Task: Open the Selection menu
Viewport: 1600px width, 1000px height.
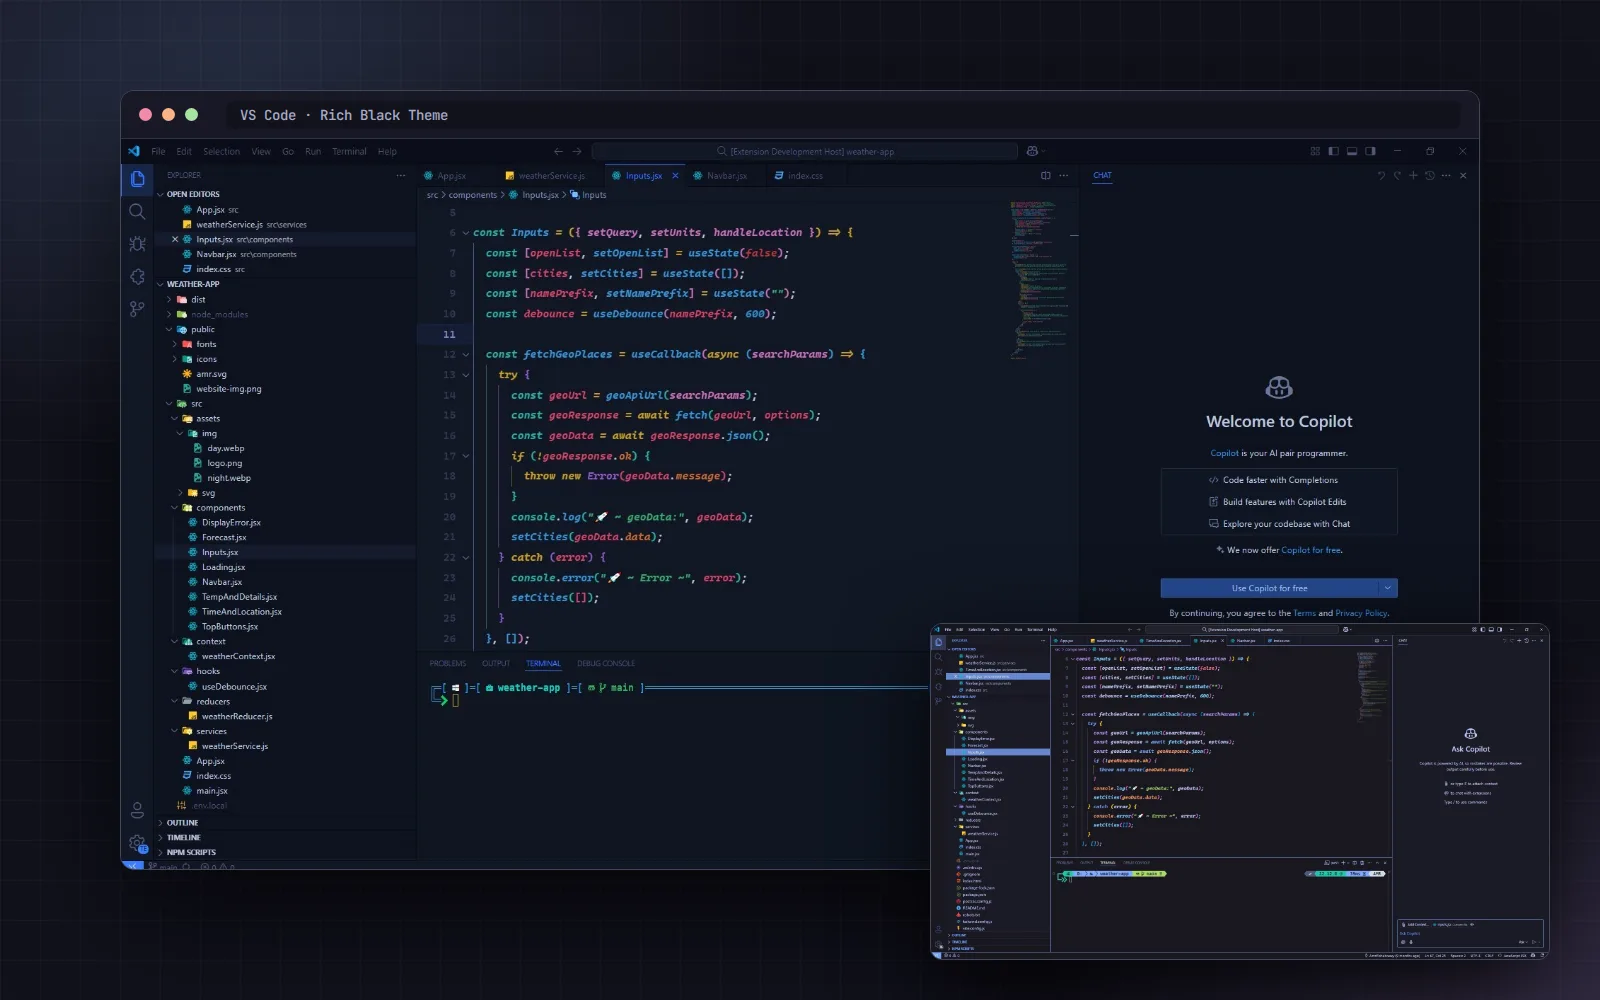Action: (x=221, y=152)
